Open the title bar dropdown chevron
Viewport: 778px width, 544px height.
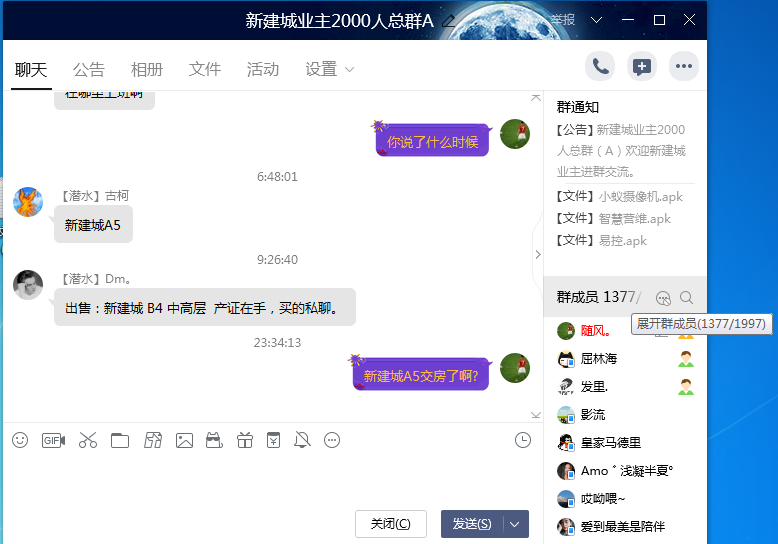(597, 20)
